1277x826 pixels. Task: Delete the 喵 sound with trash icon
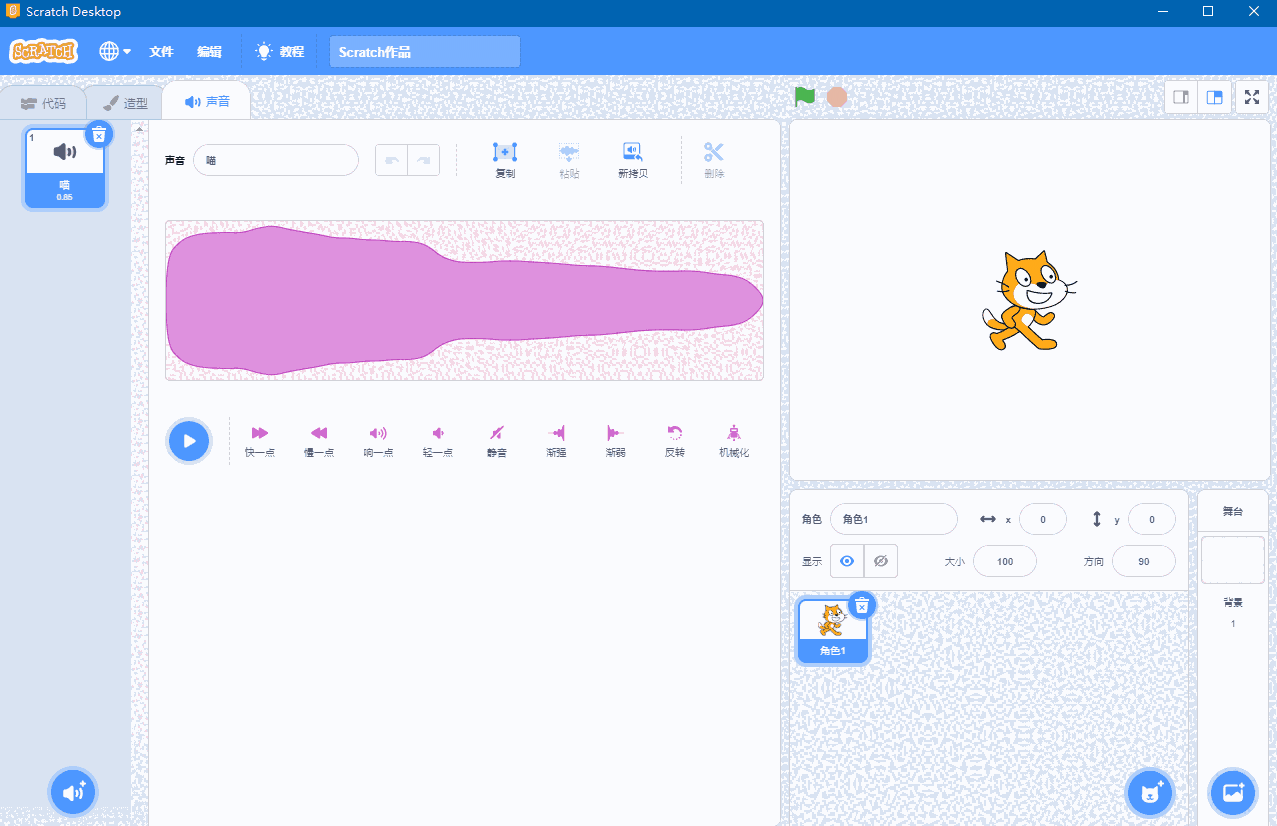pyautogui.click(x=98, y=134)
